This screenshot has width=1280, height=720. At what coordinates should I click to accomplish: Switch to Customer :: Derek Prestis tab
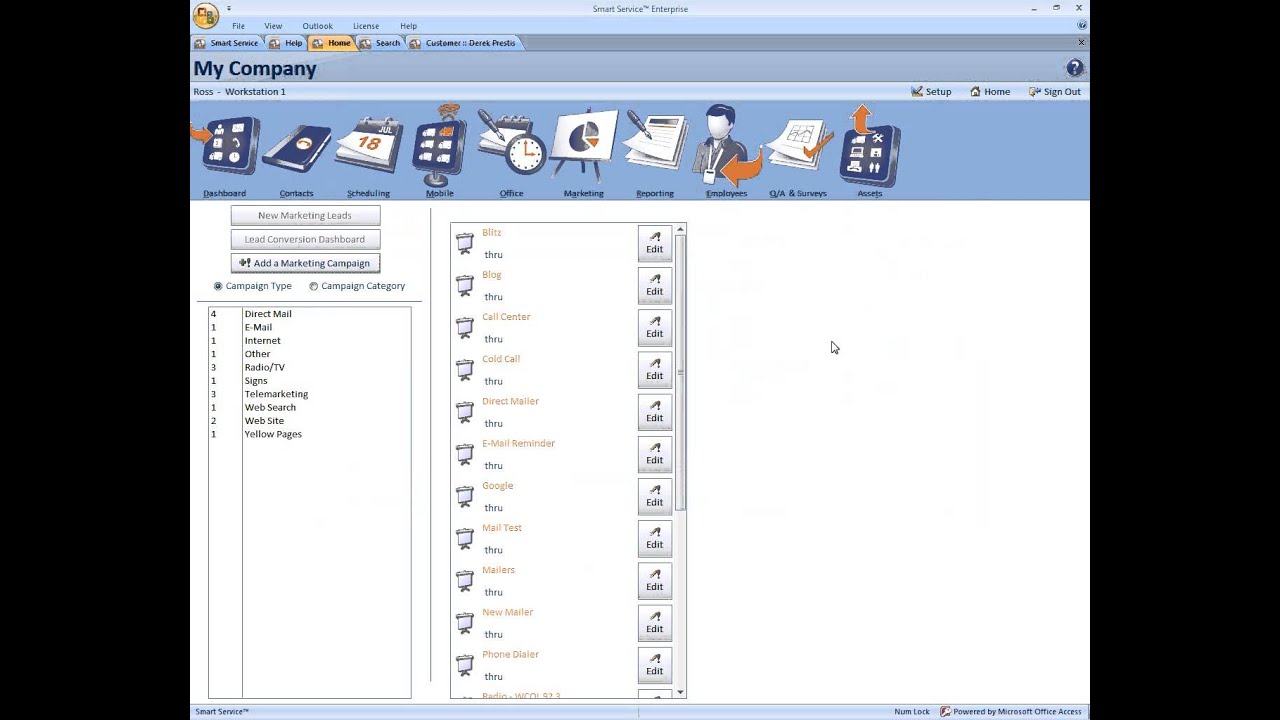463,43
